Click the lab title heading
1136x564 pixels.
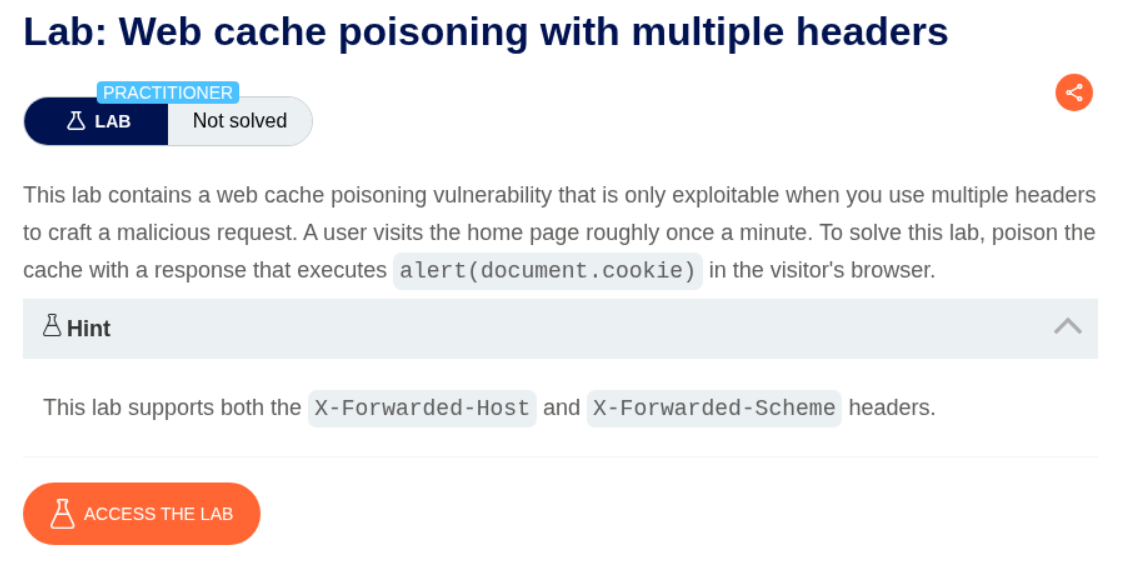pos(485,33)
